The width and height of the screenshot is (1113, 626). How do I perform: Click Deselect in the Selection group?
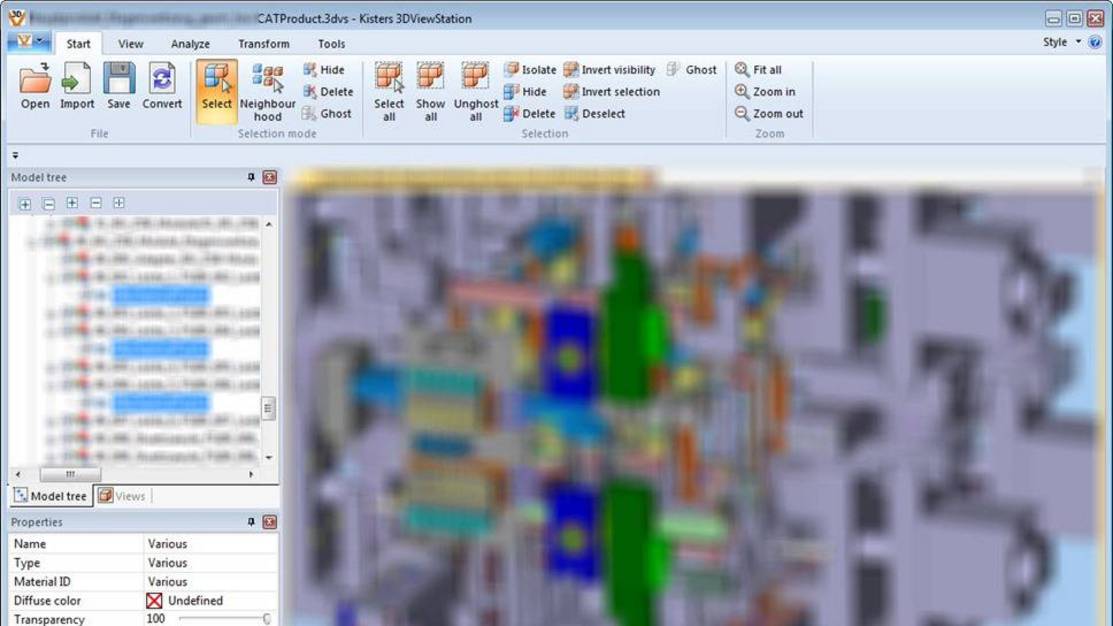(x=595, y=114)
